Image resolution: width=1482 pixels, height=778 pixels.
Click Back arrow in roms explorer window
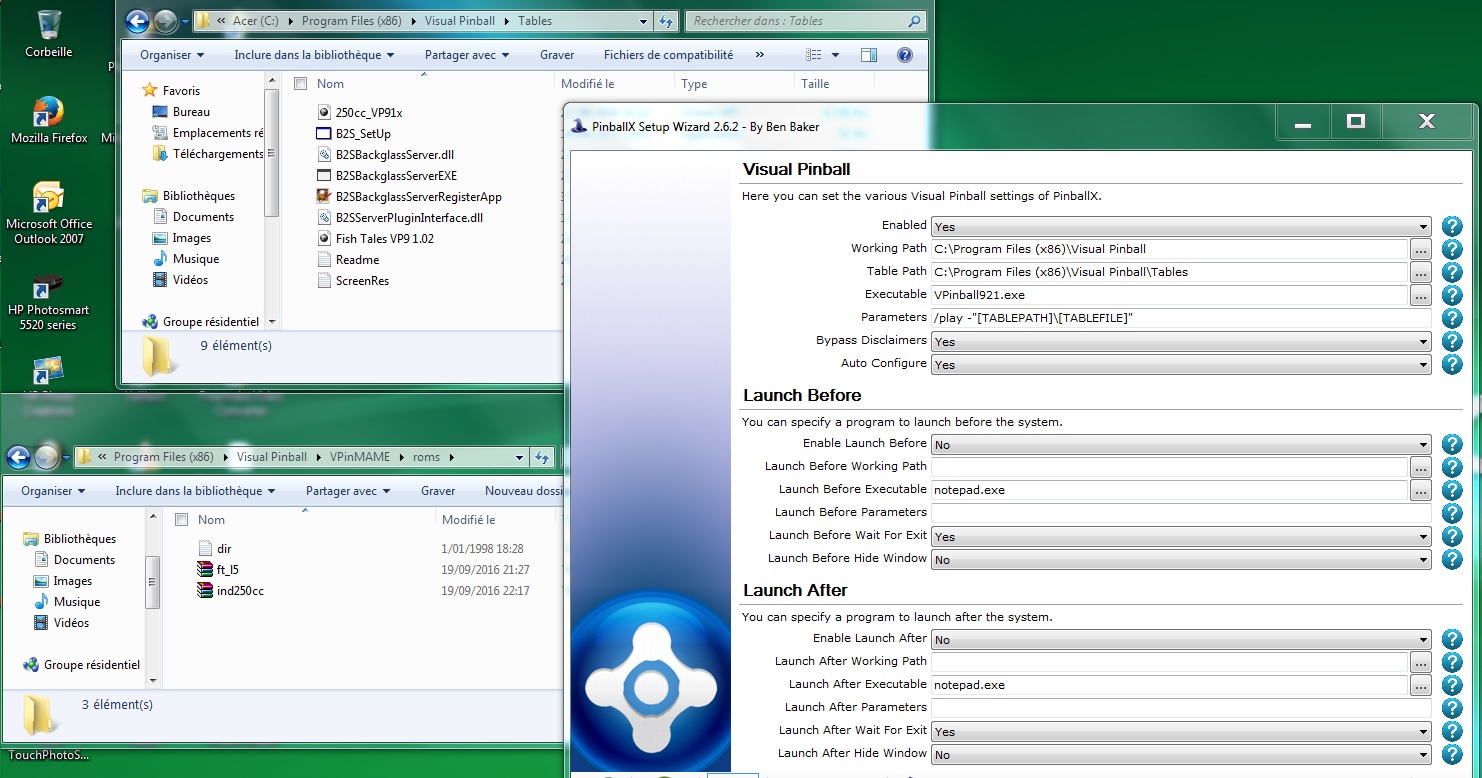pyautogui.click(x=18, y=457)
